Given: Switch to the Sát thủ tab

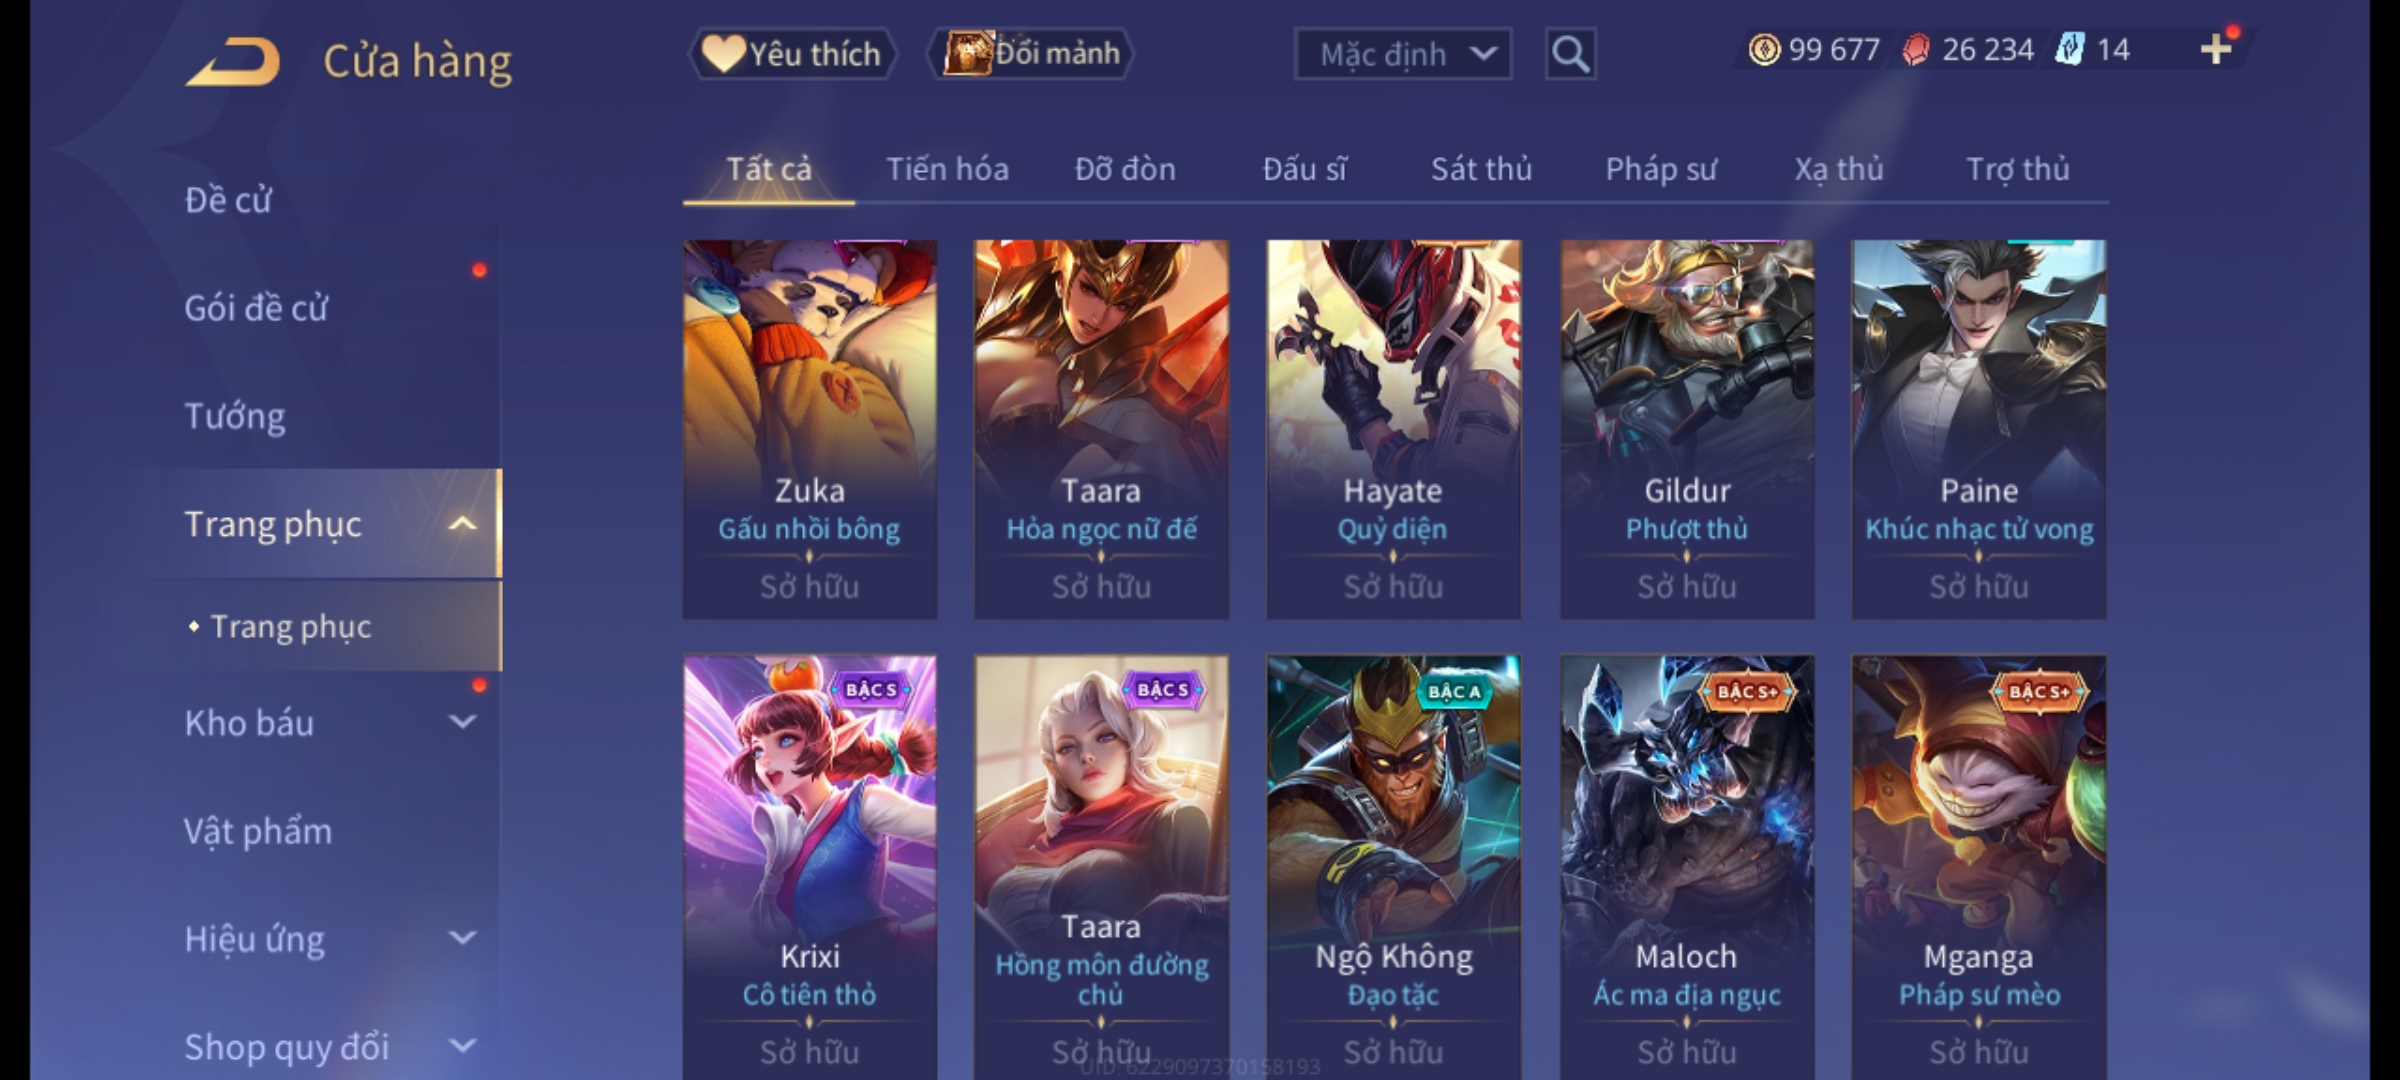Looking at the screenshot, I should pos(1481,169).
